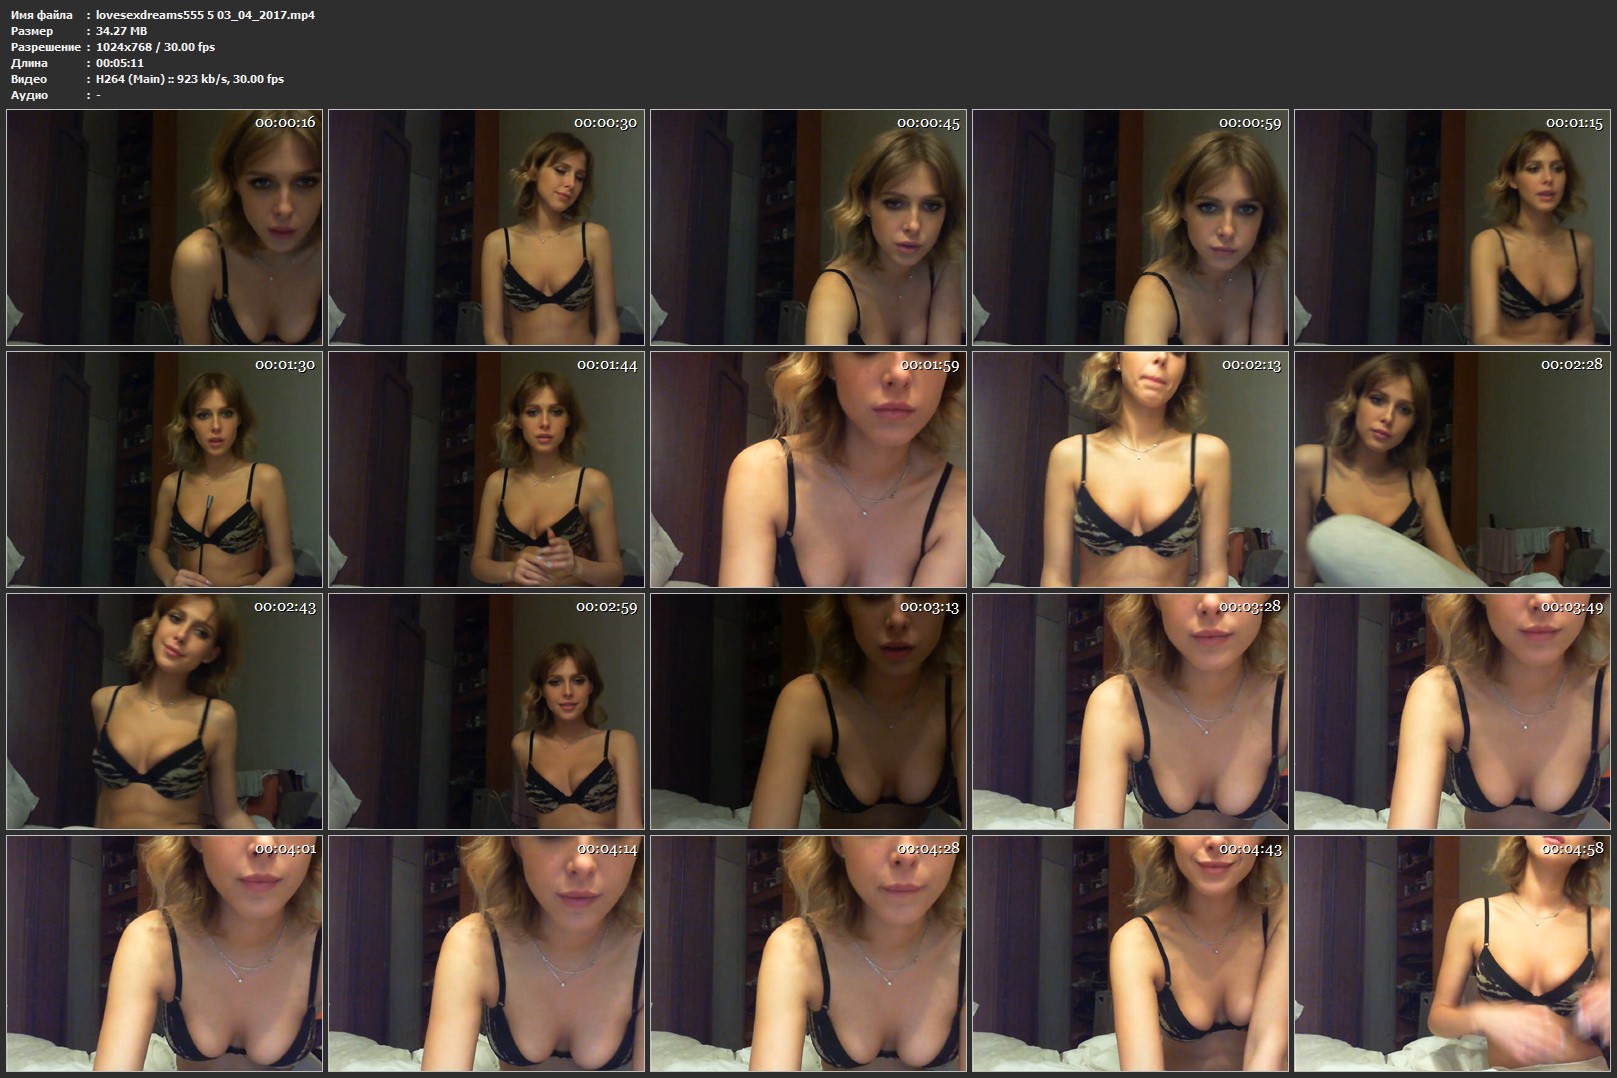Viewport: 1617px width, 1078px height.
Task: Click the frame stamped 00:03:49
Action: [1452, 711]
